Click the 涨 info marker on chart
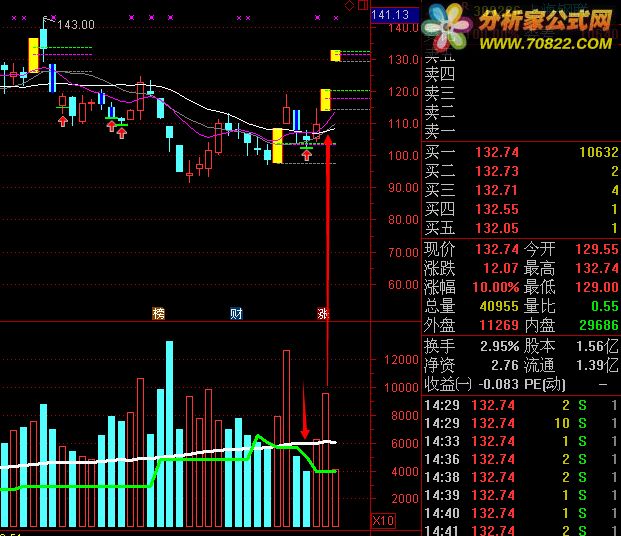Image resolution: width=621 pixels, height=536 pixels. [322, 313]
